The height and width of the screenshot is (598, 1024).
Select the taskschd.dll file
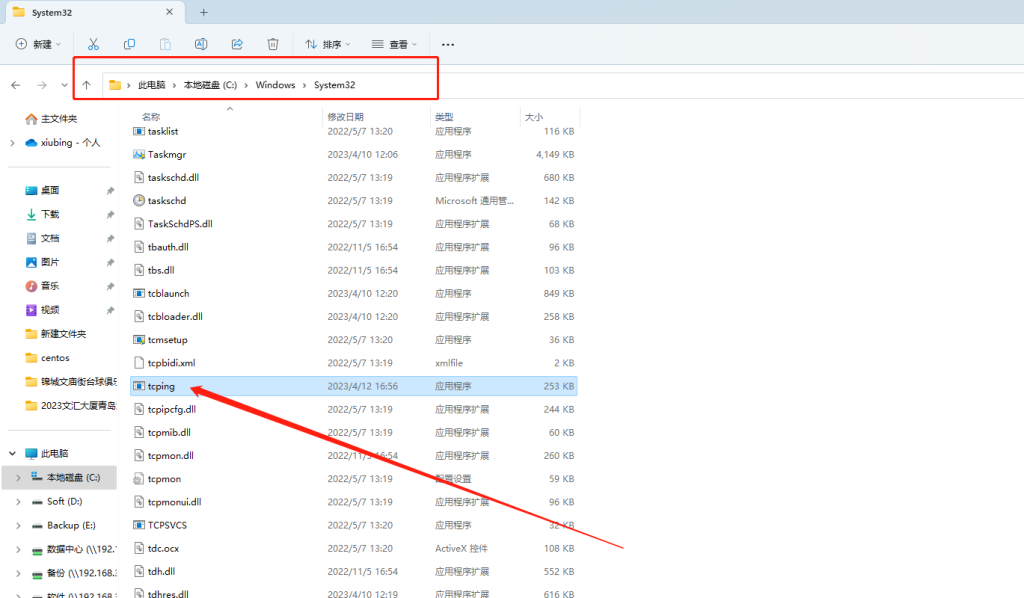click(x=353, y=178)
